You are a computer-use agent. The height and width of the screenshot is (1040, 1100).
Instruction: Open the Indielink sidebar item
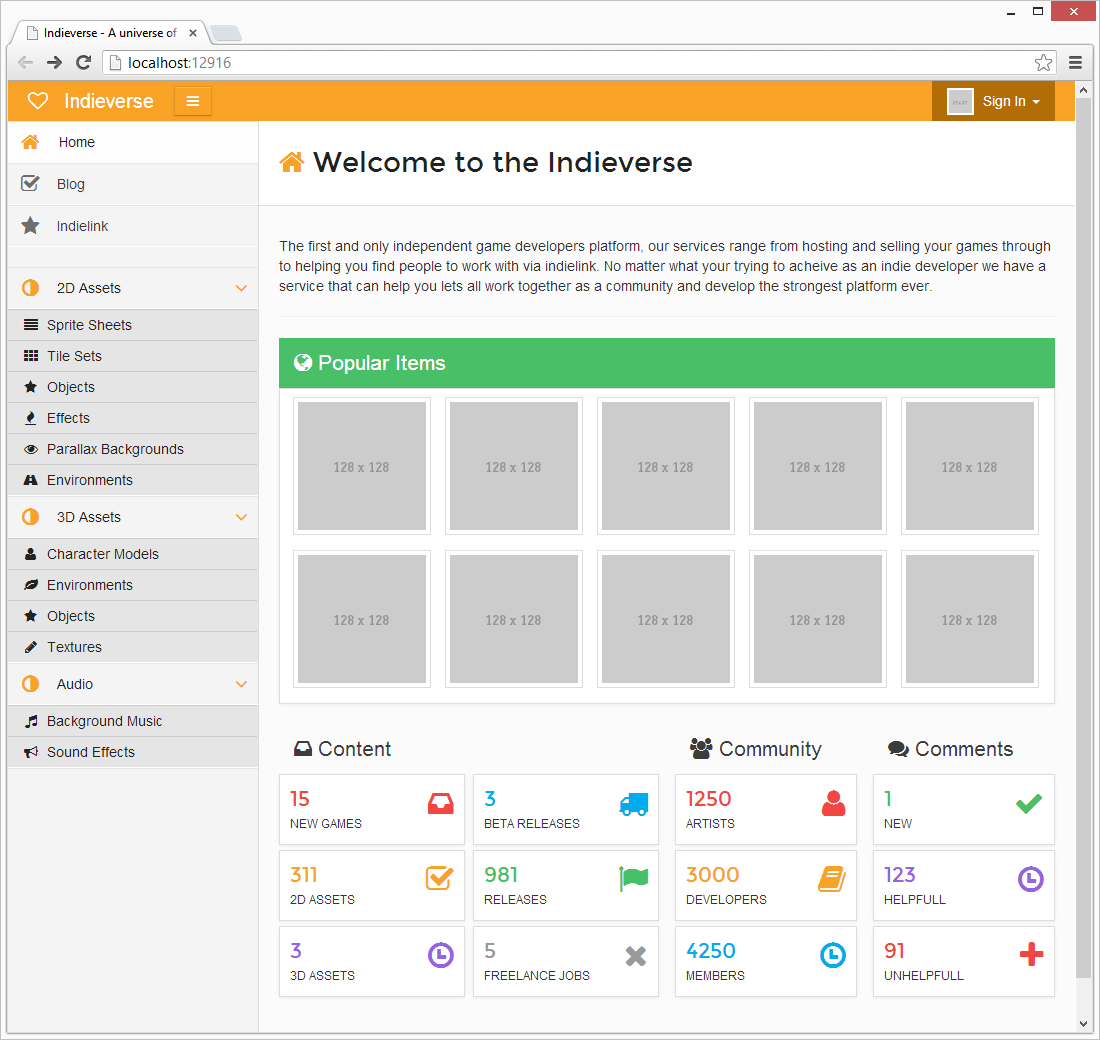(133, 226)
